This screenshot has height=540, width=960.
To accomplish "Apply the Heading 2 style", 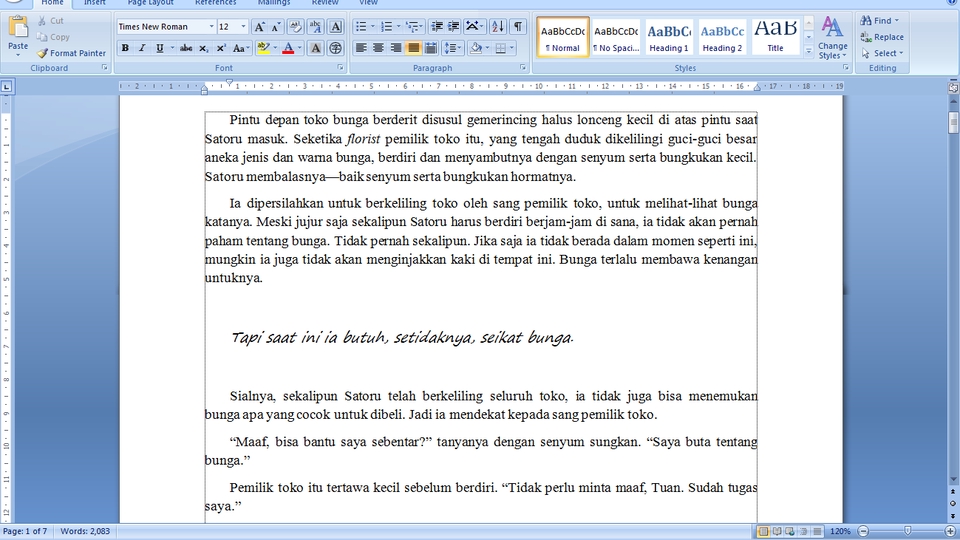I will coord(722,37).
